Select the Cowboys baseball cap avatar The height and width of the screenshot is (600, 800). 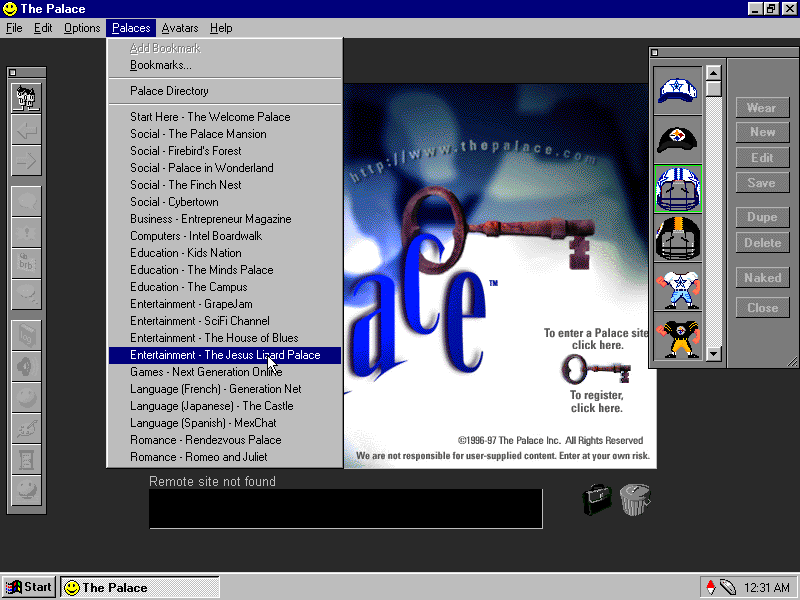(x=677, y=90)
